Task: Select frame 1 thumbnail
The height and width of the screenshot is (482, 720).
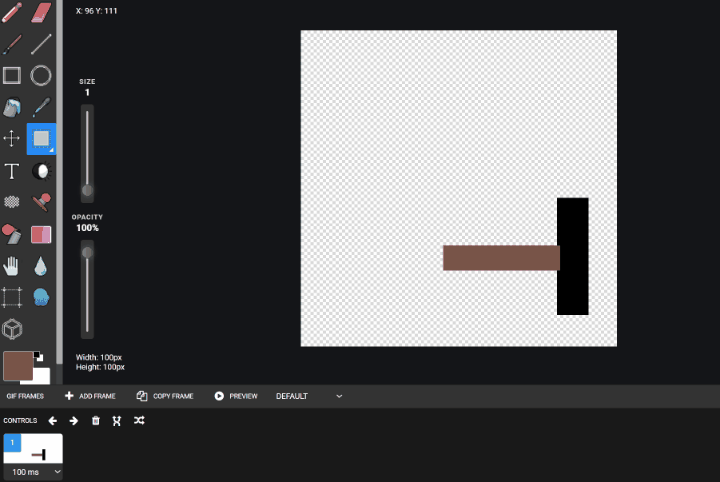Action: click(33, 448)
